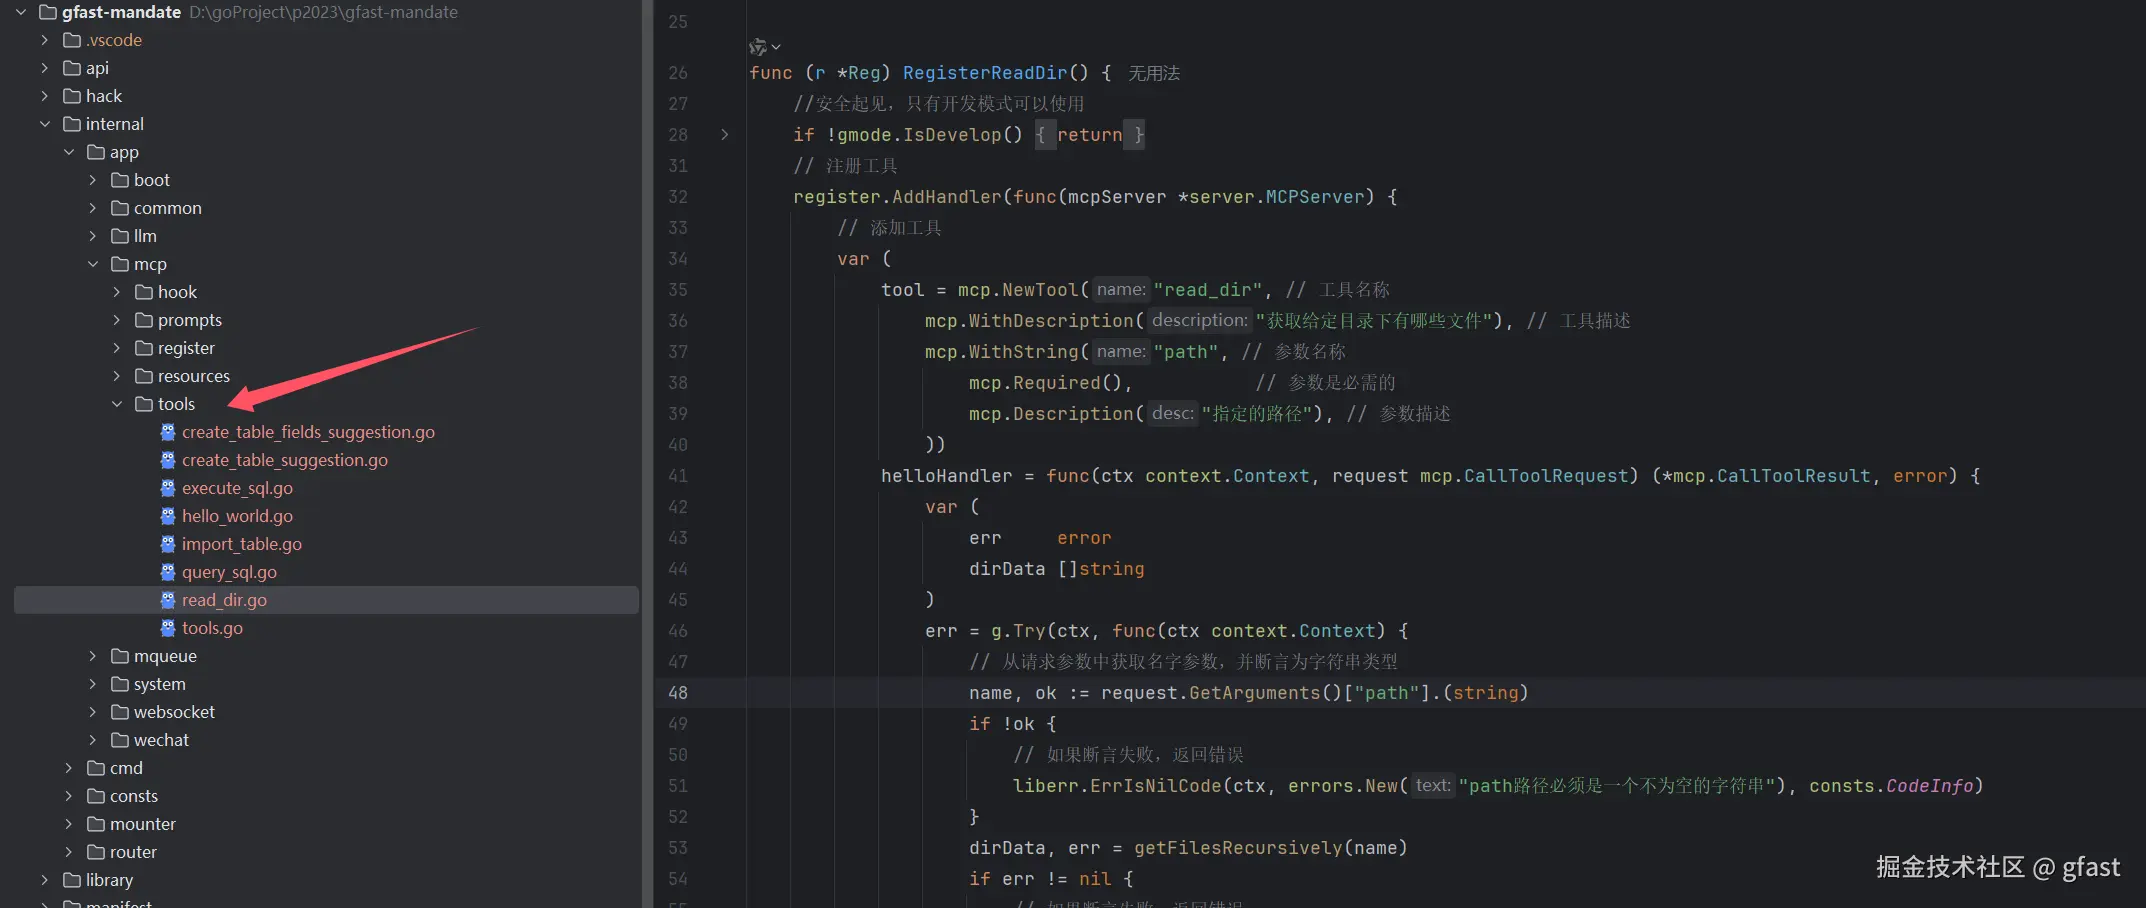Click WithString on line 37

click(1024, 352)
